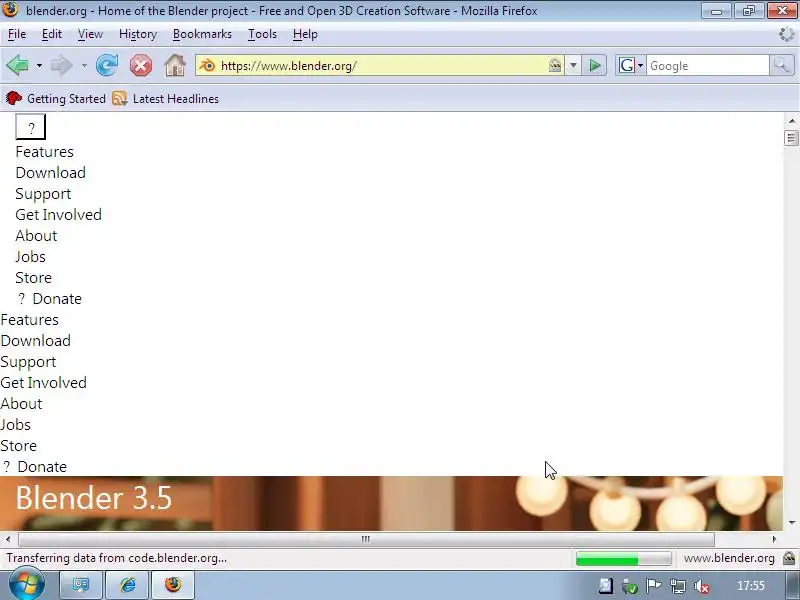The image size is (800, 600).
Task: Click the vertical scrollbar down arrow
Action: 791,522
